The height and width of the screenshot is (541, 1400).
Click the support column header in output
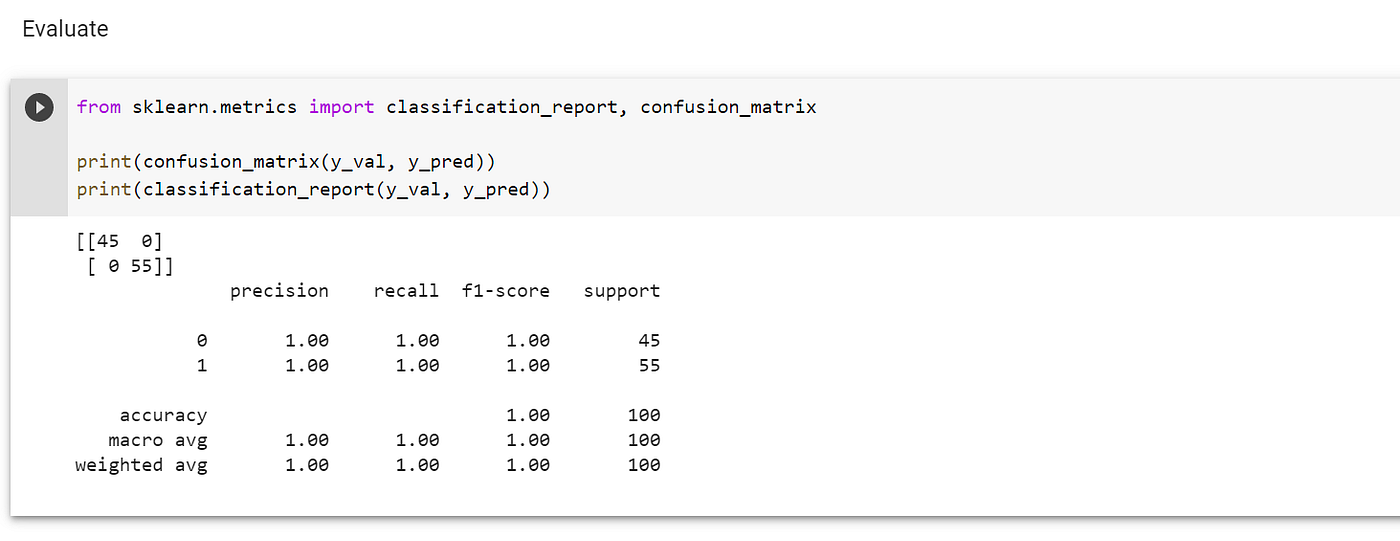click(622, 291)
